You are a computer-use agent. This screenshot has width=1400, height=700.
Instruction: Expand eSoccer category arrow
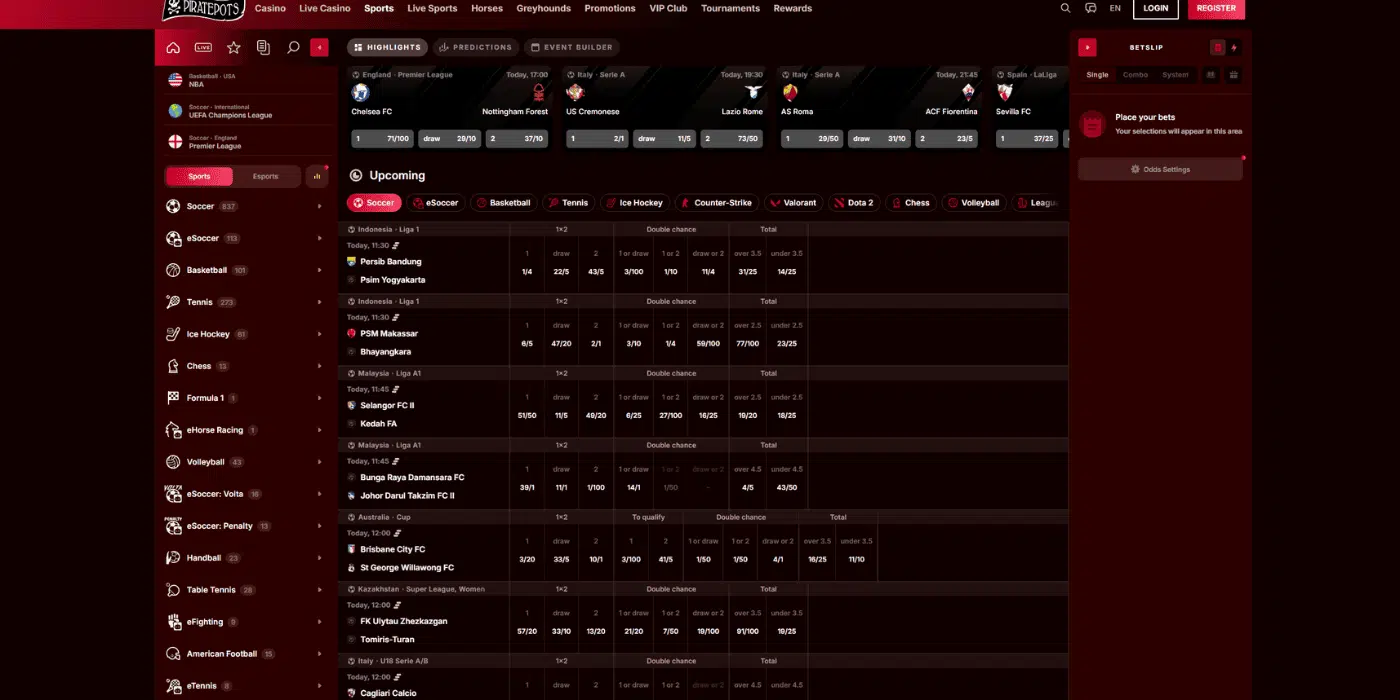coord(320,238)
